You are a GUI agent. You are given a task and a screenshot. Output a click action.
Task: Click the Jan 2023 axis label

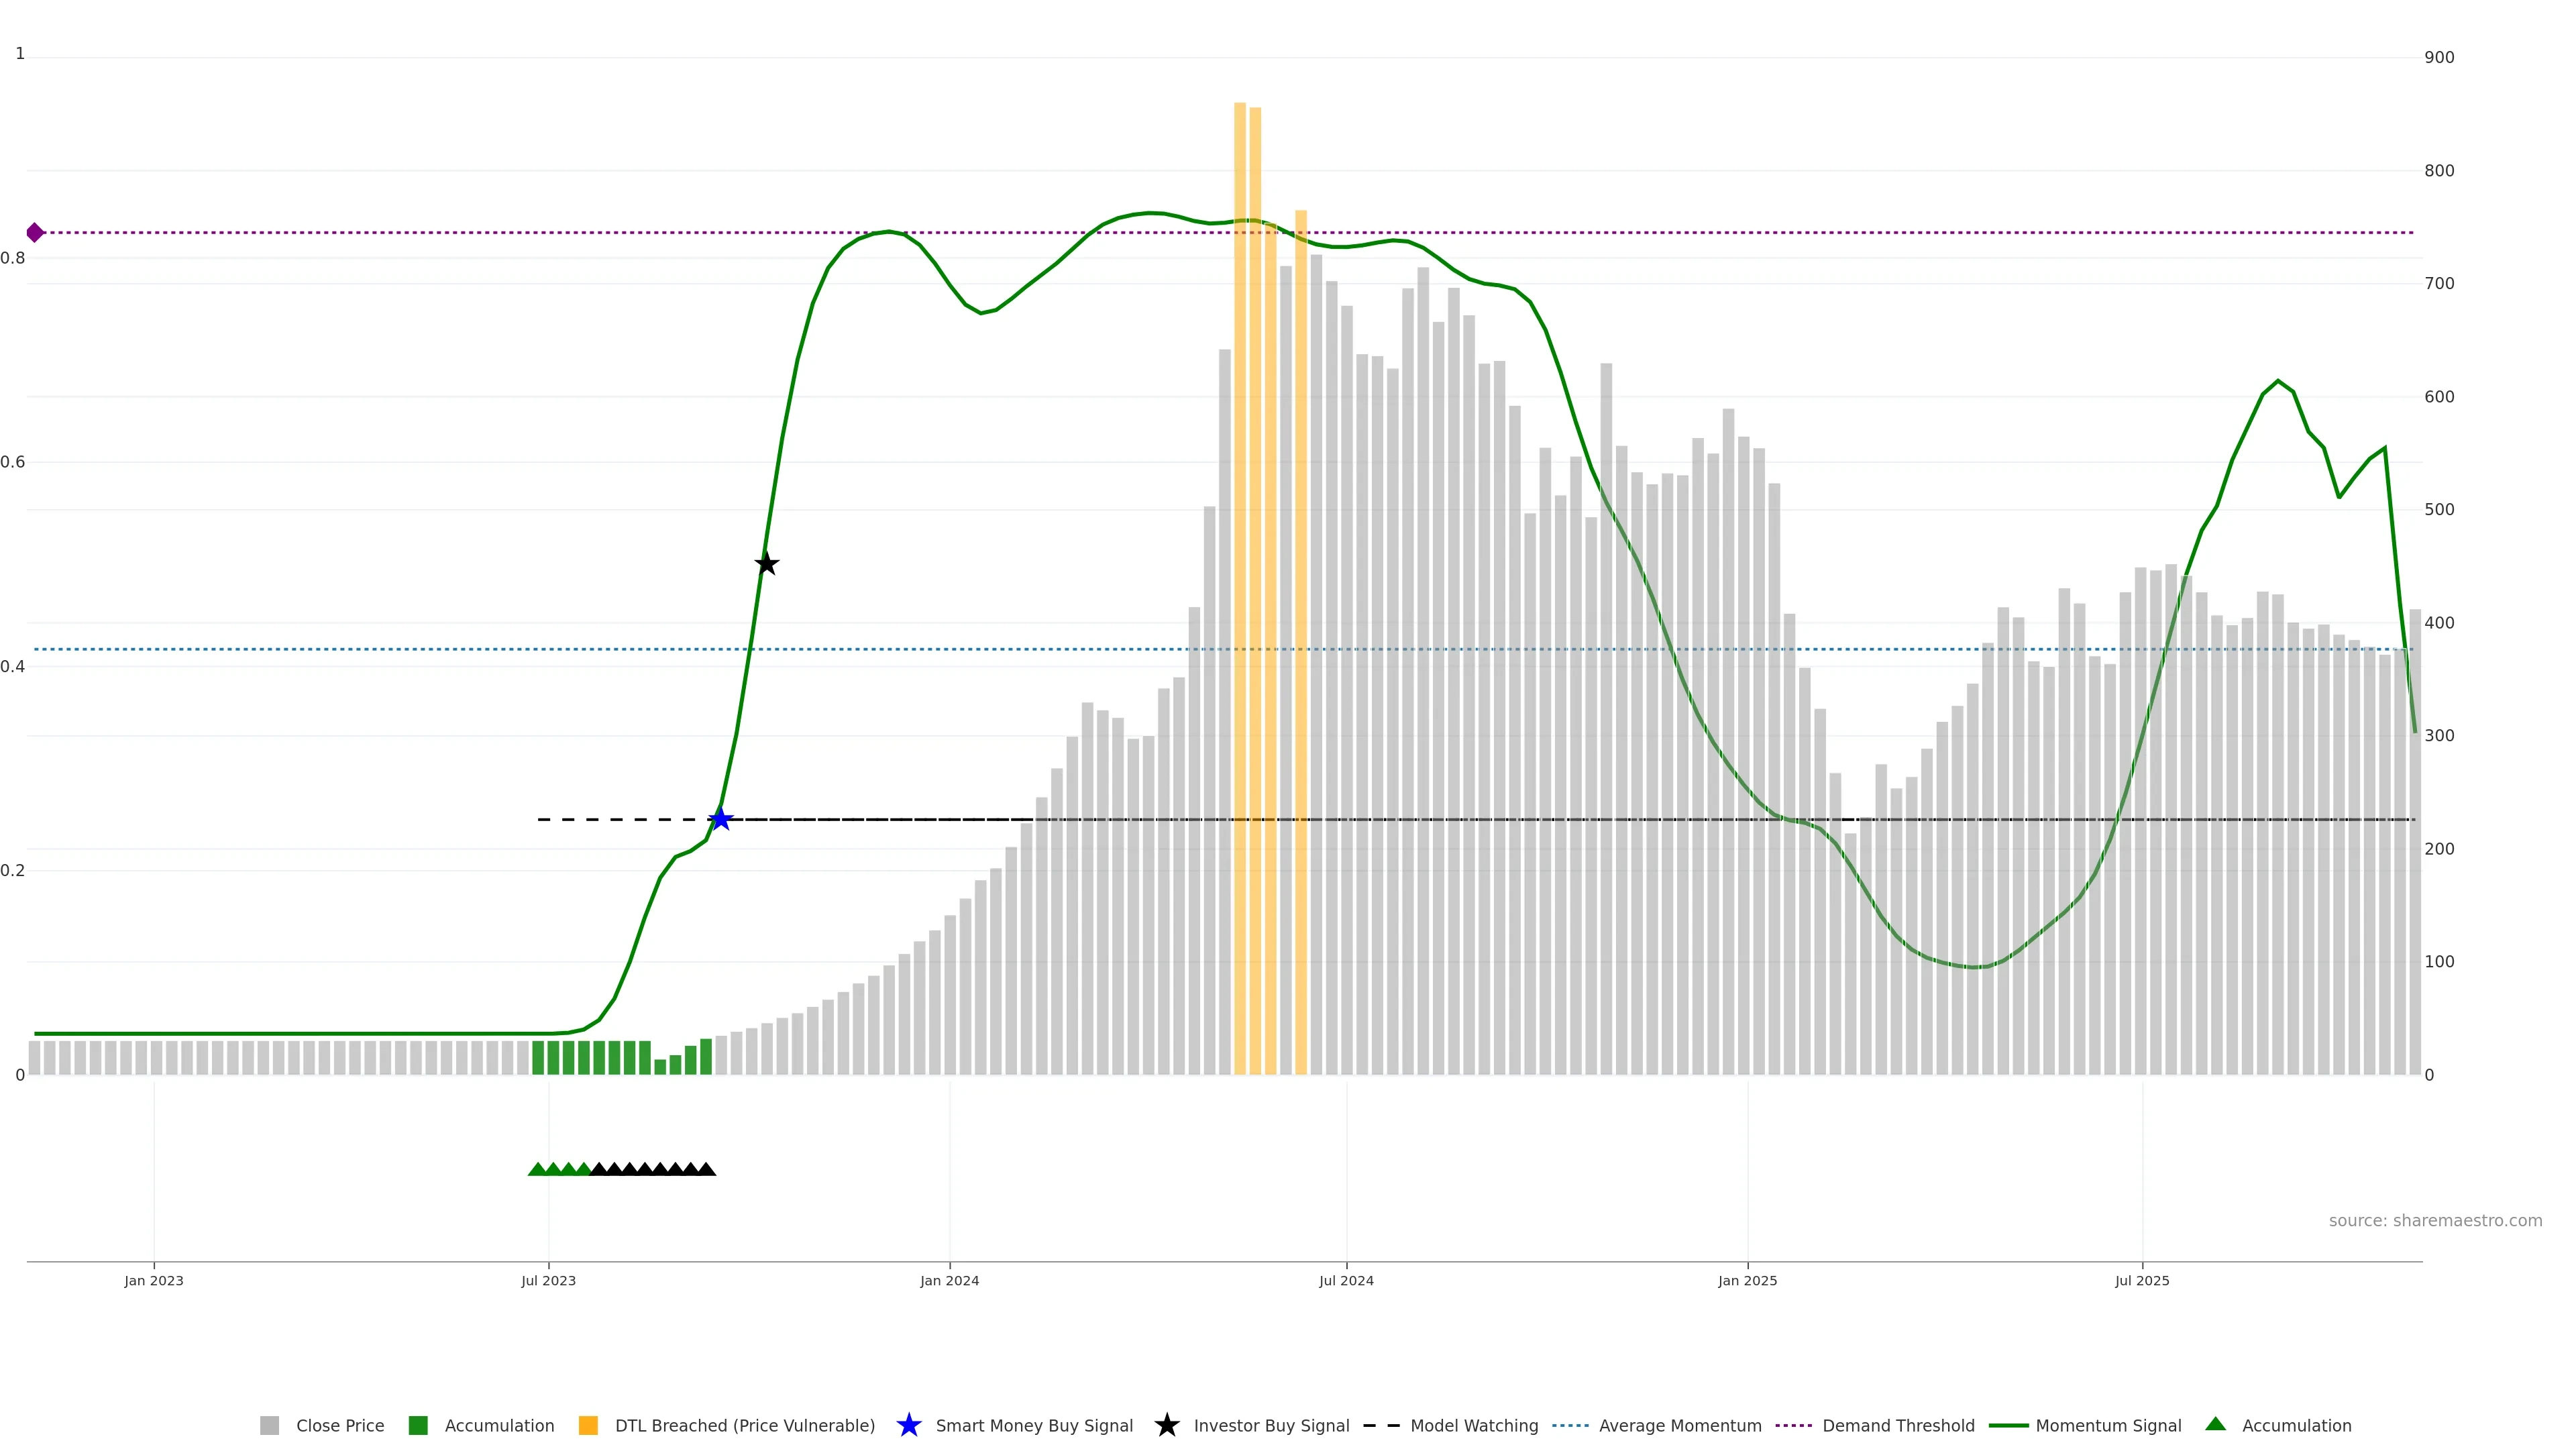(x=154, y=1280)
